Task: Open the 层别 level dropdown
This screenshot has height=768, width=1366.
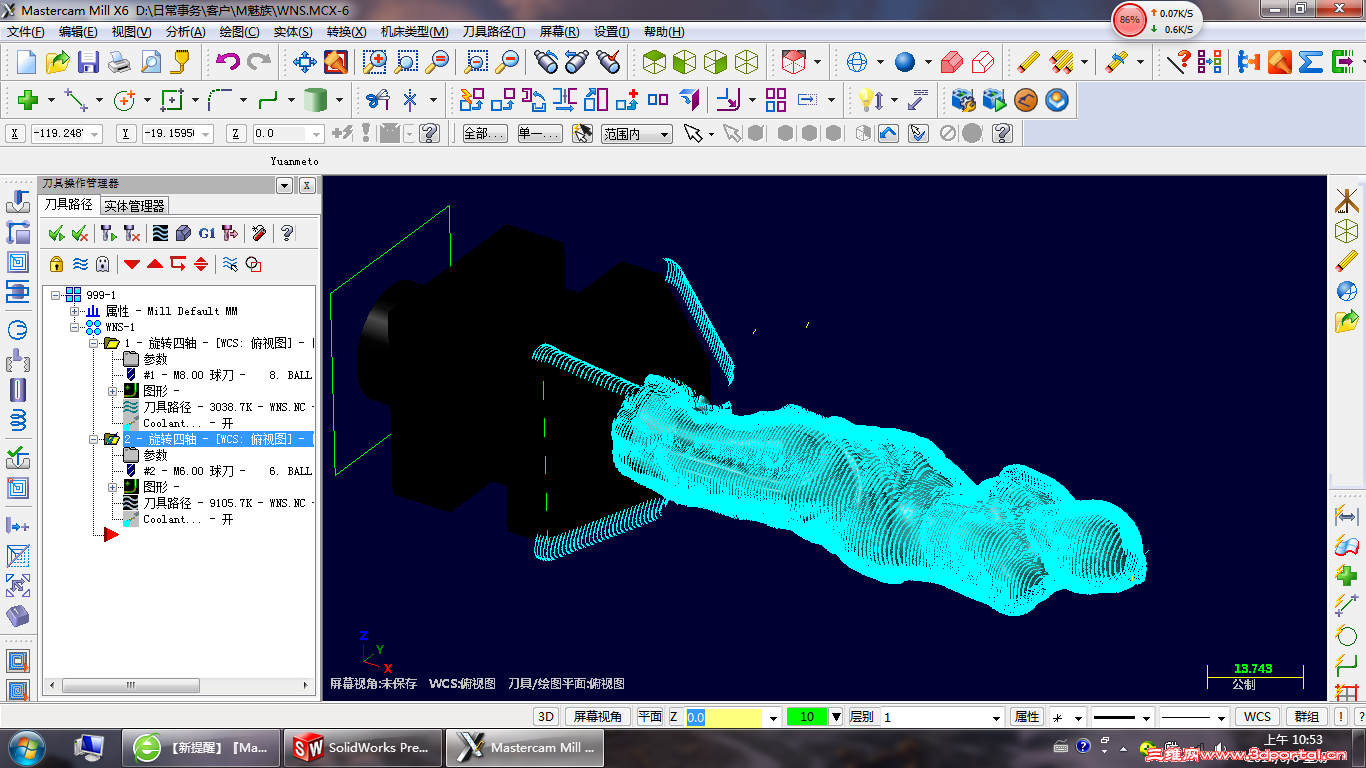Action: click(x=995, y=717)
